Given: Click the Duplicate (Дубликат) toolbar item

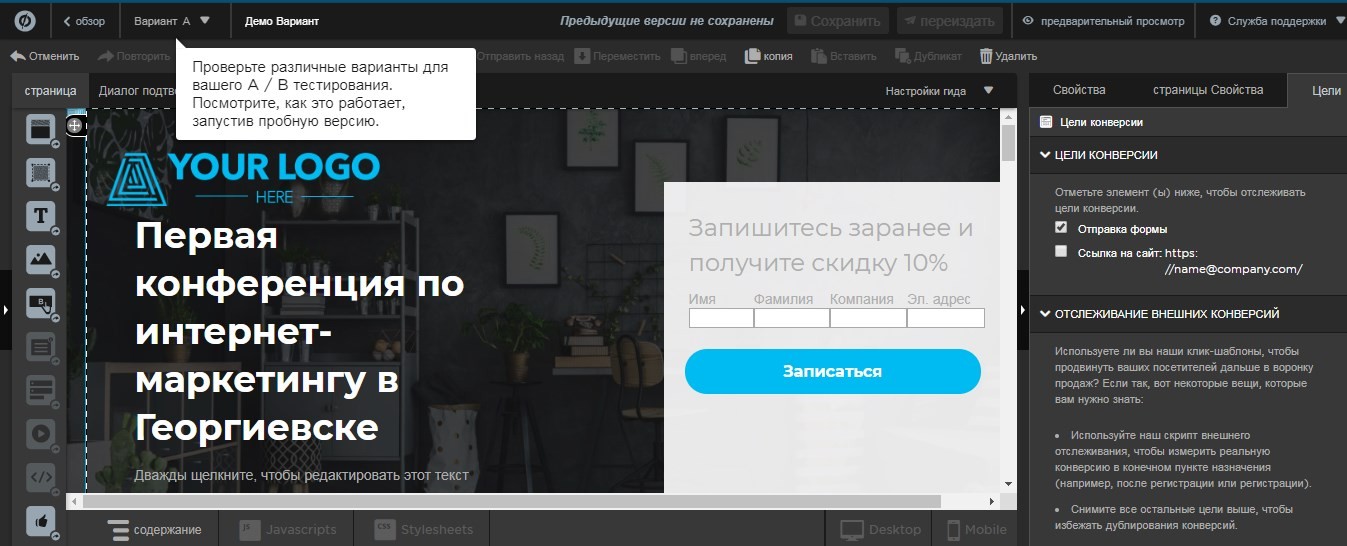Looking at the screenshot, I should 929,56.
